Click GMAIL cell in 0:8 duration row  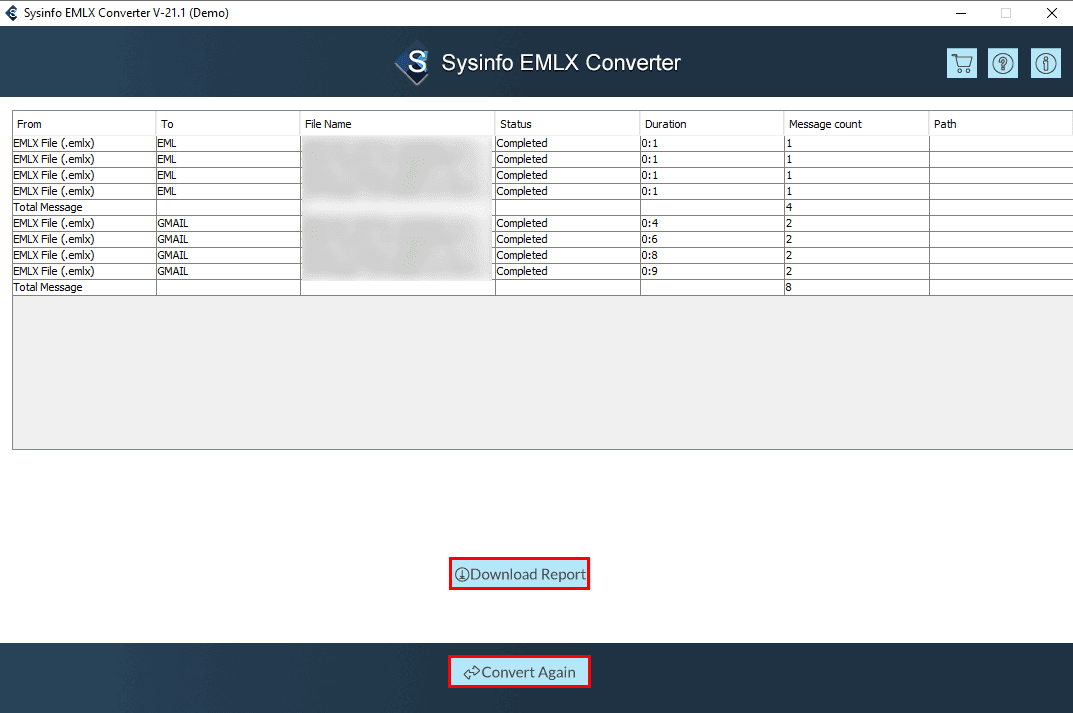coord(228,255)
